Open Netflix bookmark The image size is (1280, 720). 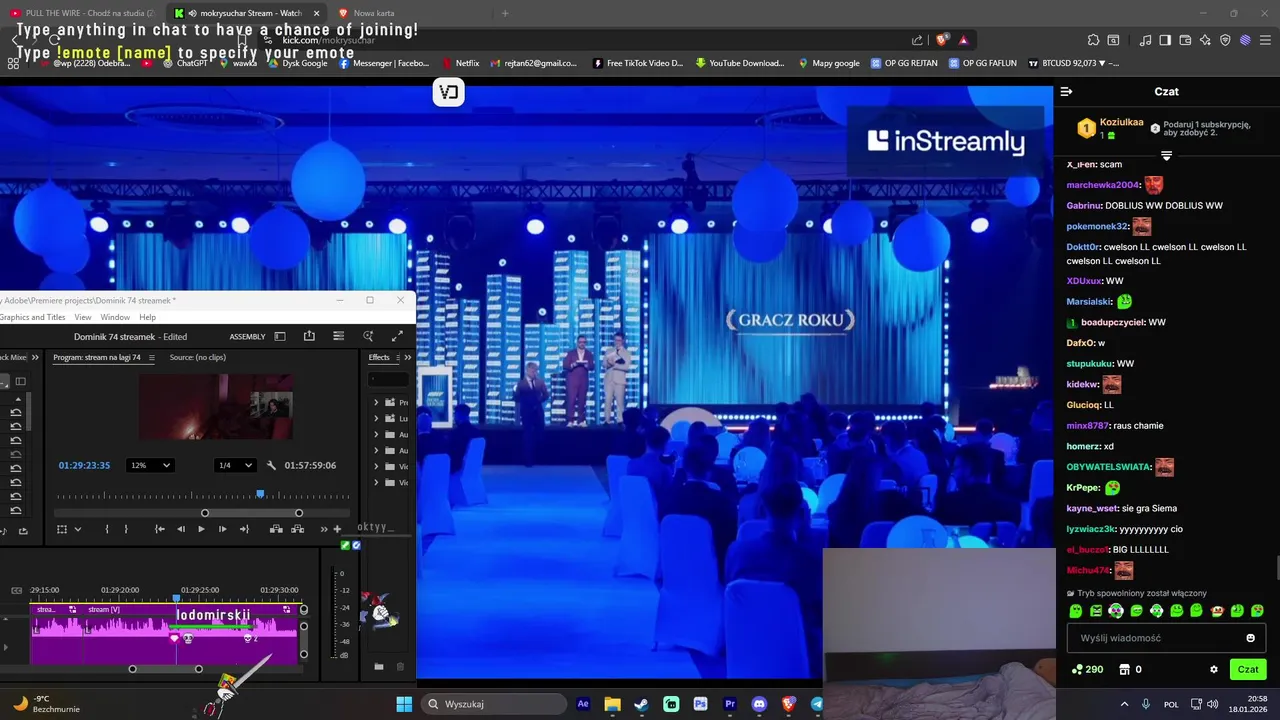(x=461, y=63)
